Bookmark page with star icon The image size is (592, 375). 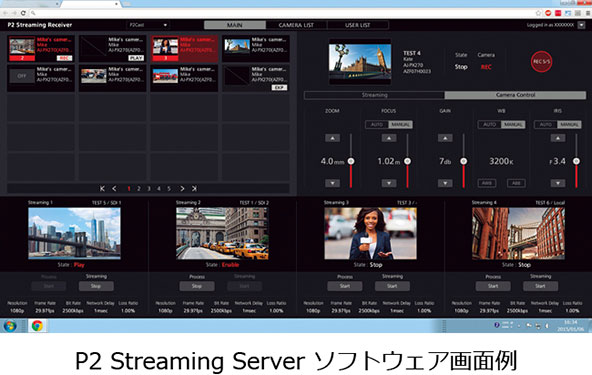click(538, 13)
